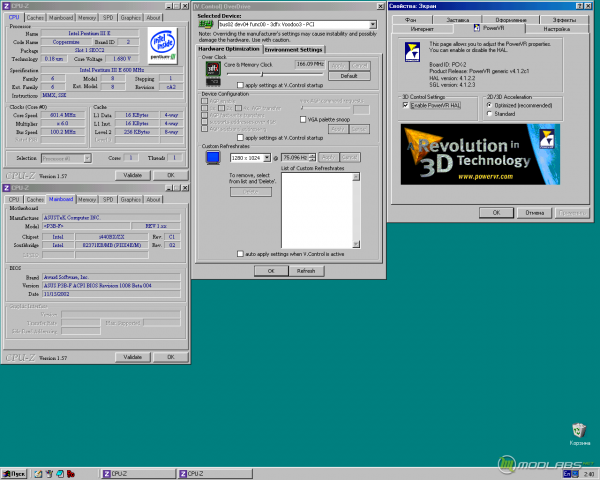Click the third quick launch icon
The height and width of the screenshot is (480, 600).
pos(60,474)
